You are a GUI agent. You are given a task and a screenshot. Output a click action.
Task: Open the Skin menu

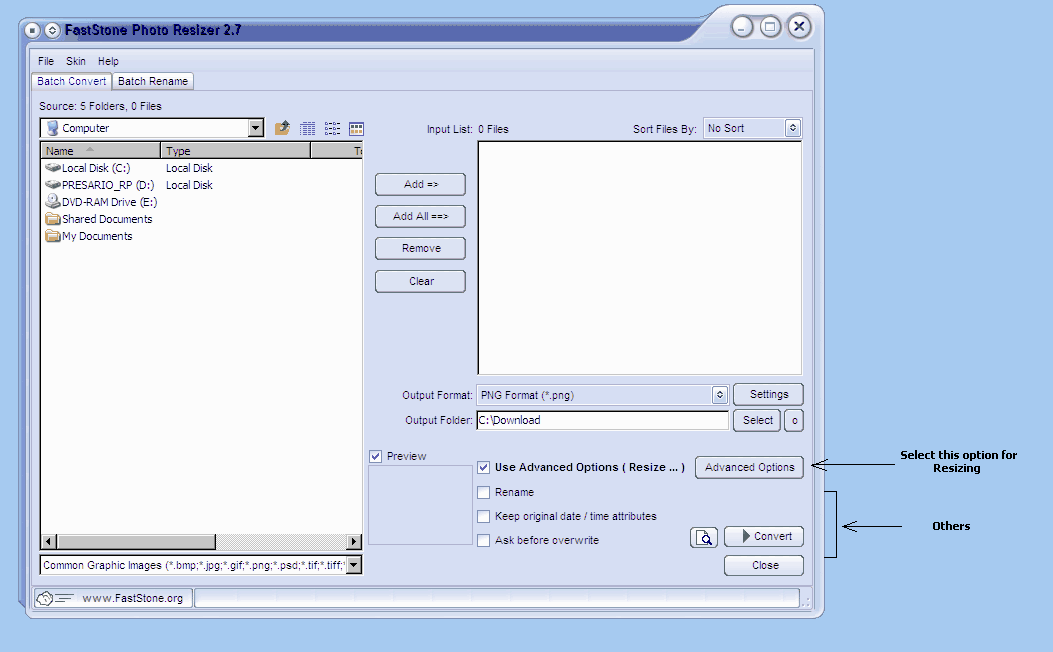pyautogui.click(x=76, y=61)
